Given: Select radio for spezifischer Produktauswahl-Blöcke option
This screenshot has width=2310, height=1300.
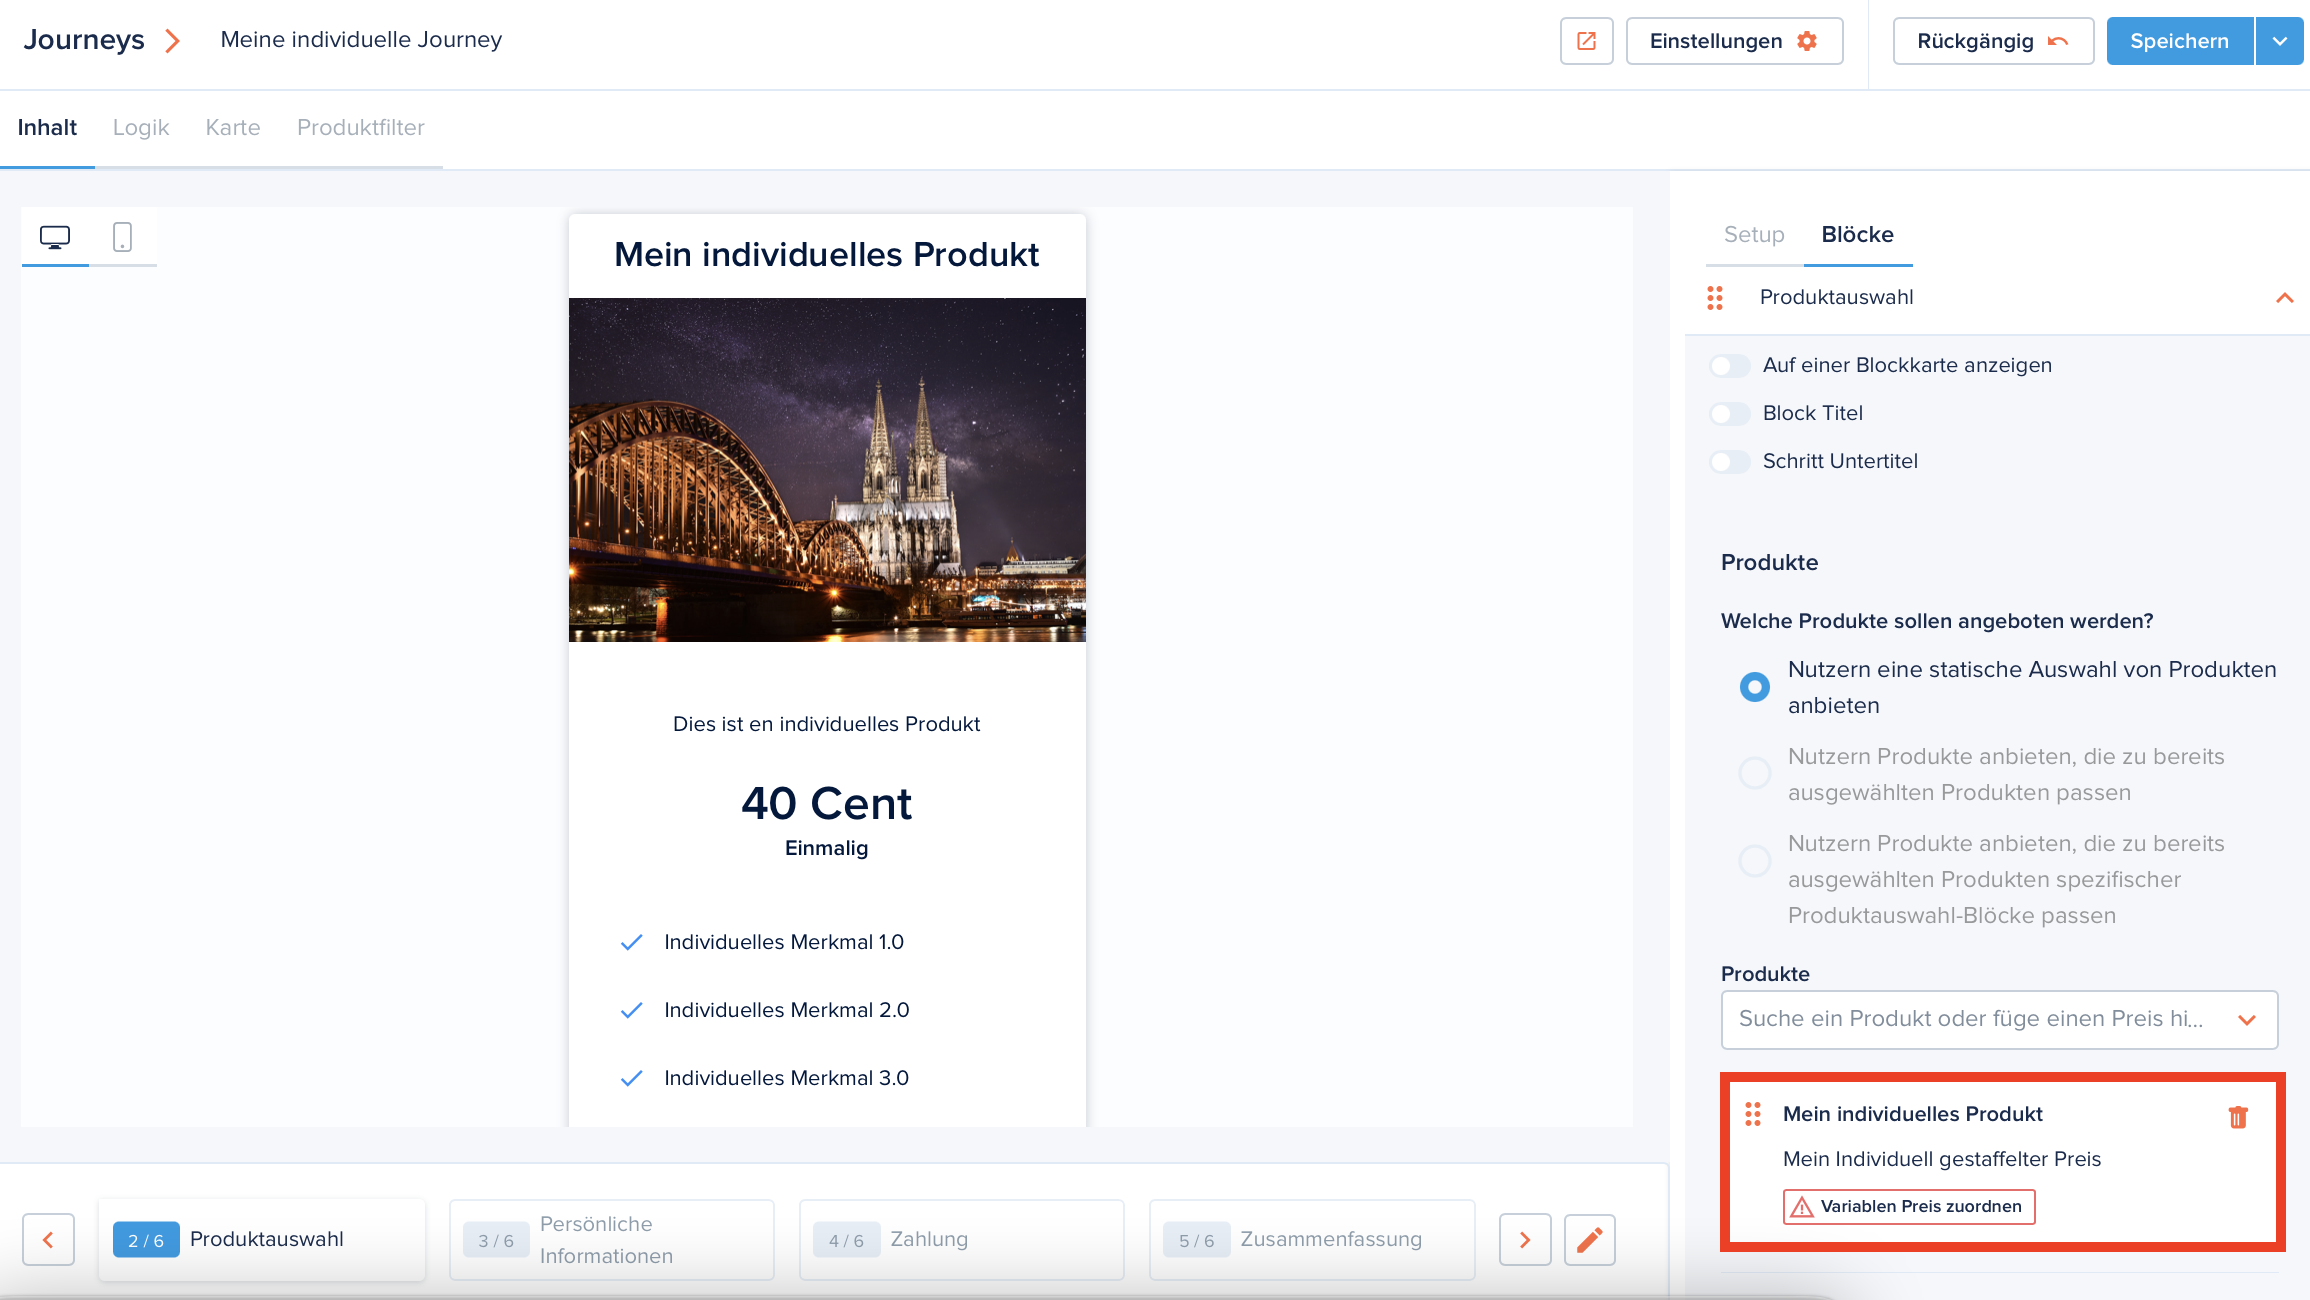Looking at the screenshot, I should click(1754, 860).
